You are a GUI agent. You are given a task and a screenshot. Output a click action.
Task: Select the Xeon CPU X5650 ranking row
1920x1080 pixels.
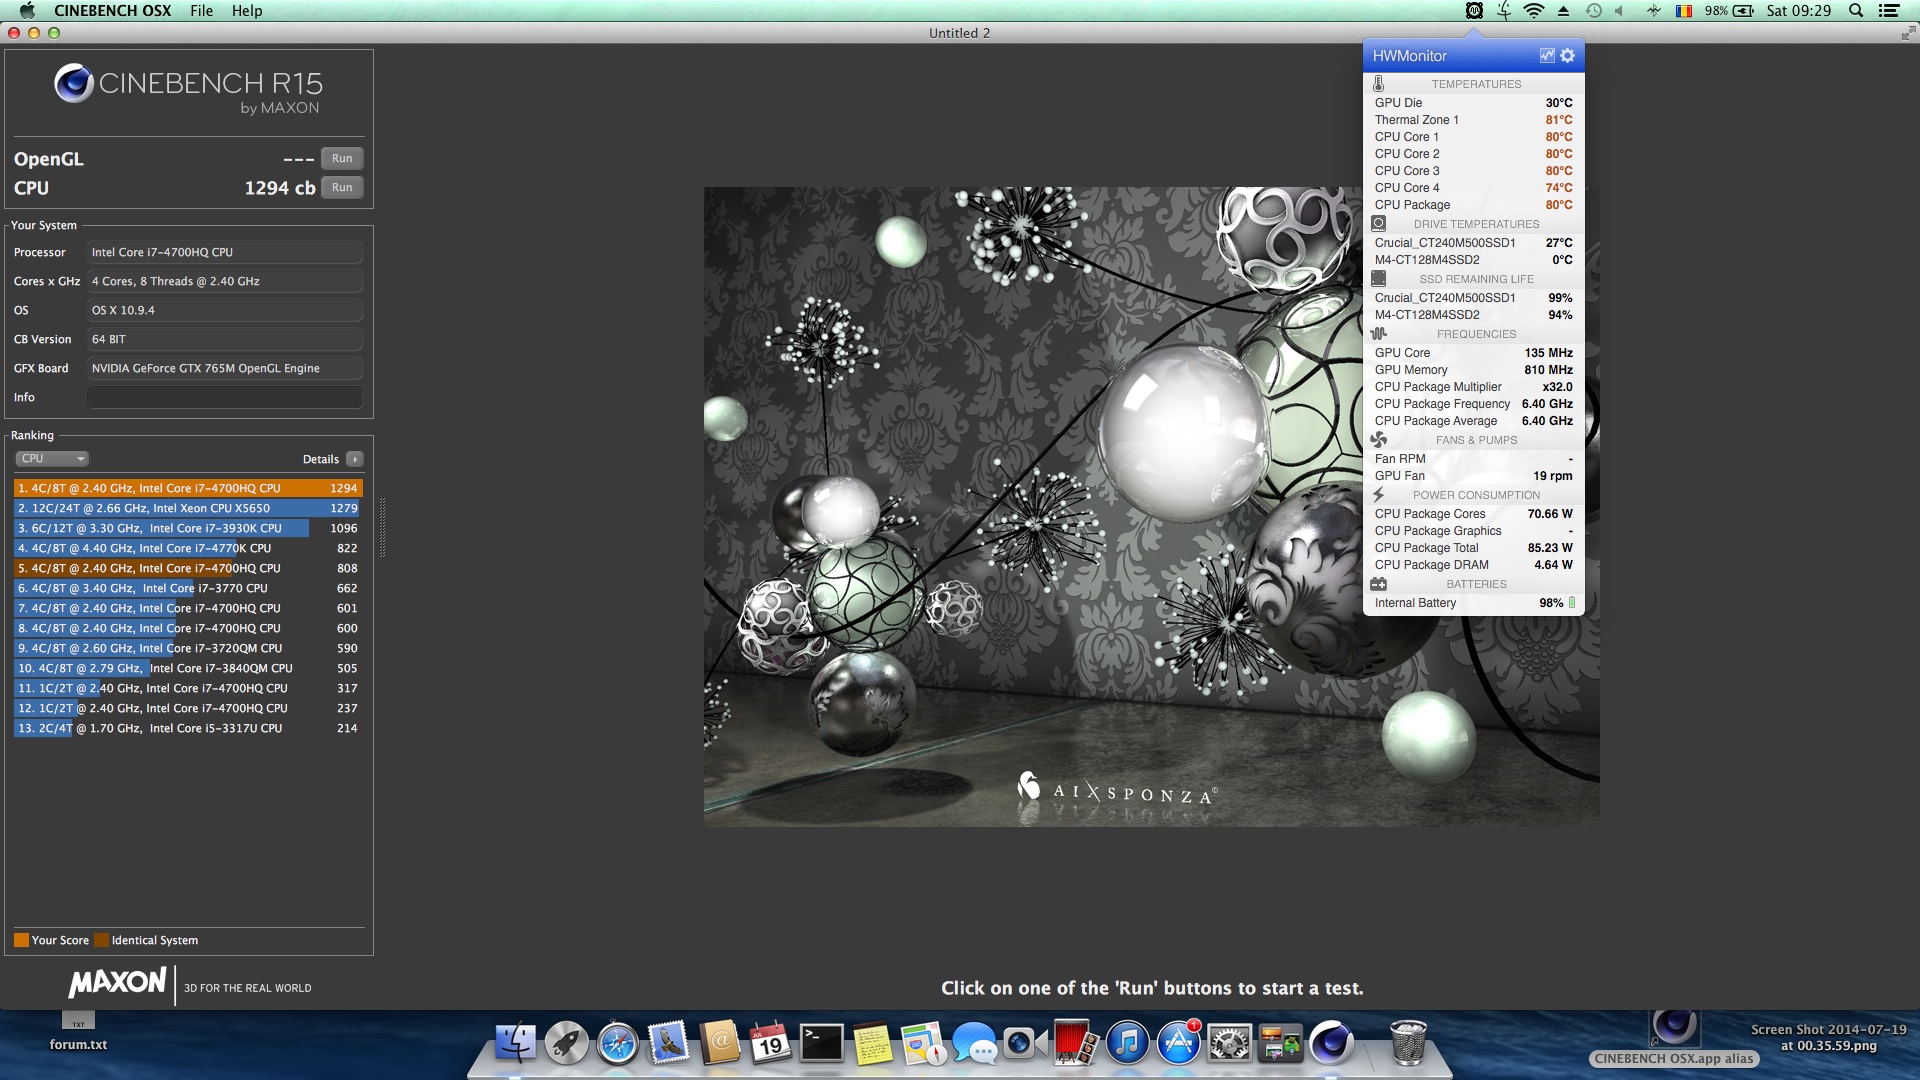[x=188, y=508]
